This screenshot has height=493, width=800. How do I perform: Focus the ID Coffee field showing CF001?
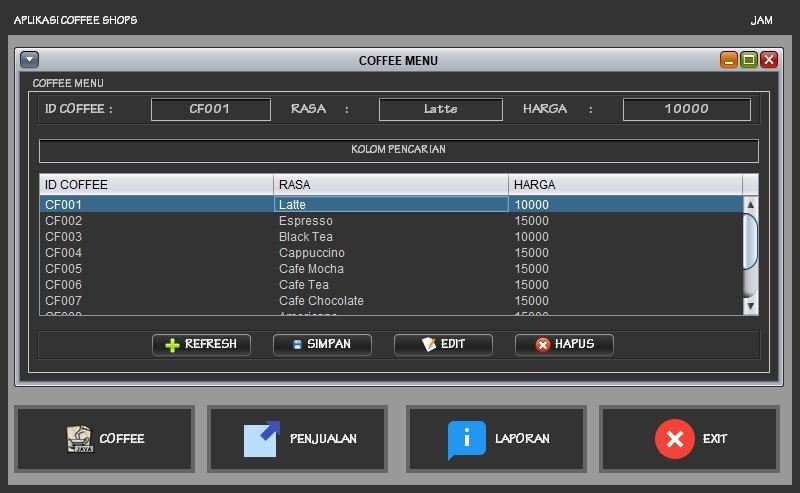click(x=210, y=109)
